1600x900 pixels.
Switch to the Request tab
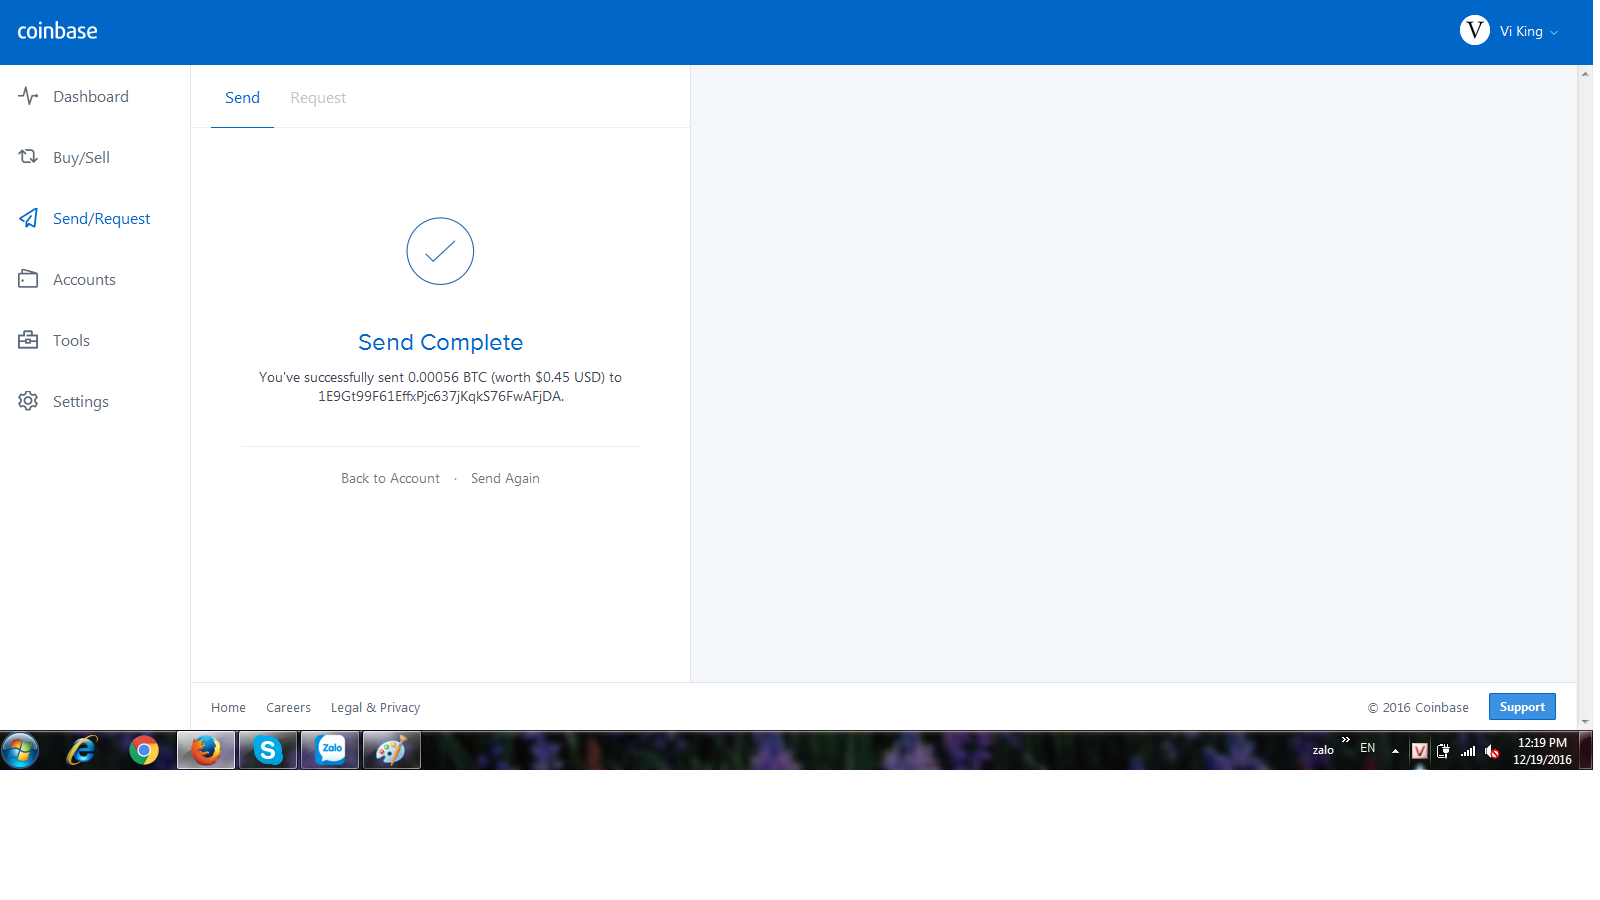[x=318, y=97]
